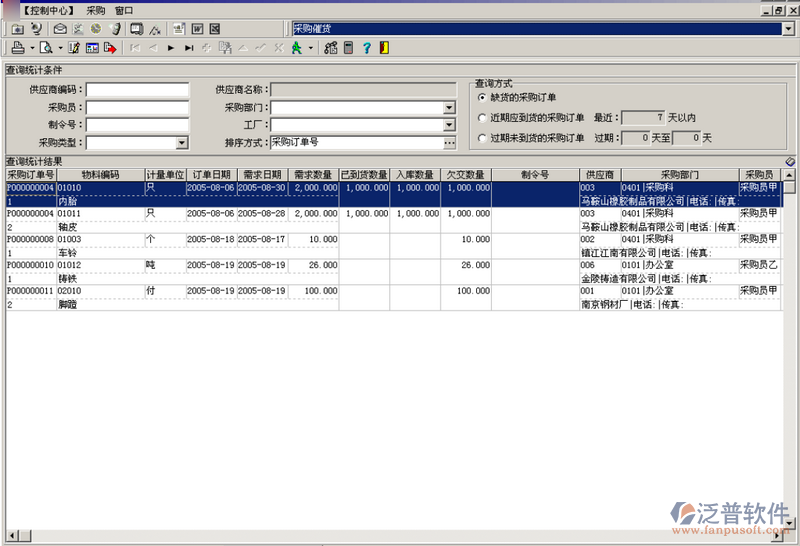
Task: Expand the 工厂 dropdown
Action: click(450, 125)
